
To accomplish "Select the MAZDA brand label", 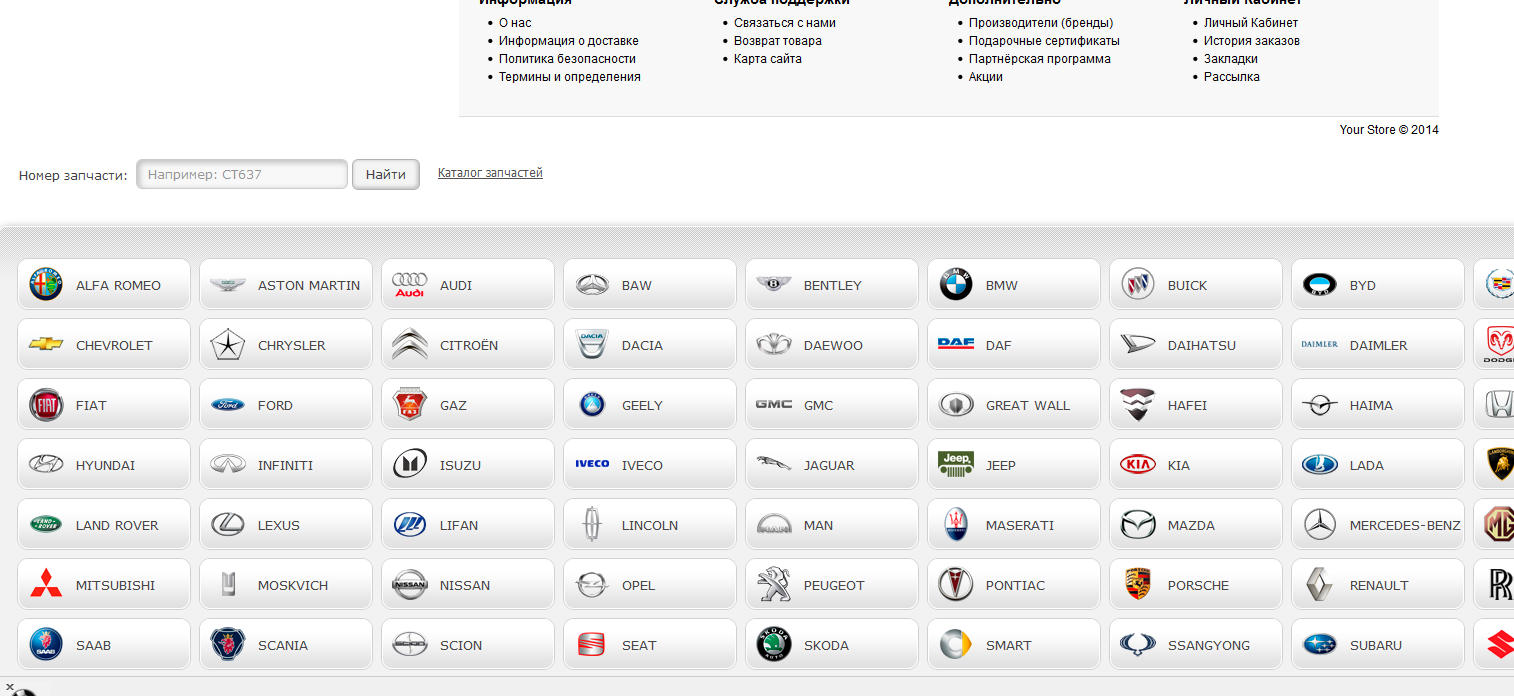I will (1192, 525).
